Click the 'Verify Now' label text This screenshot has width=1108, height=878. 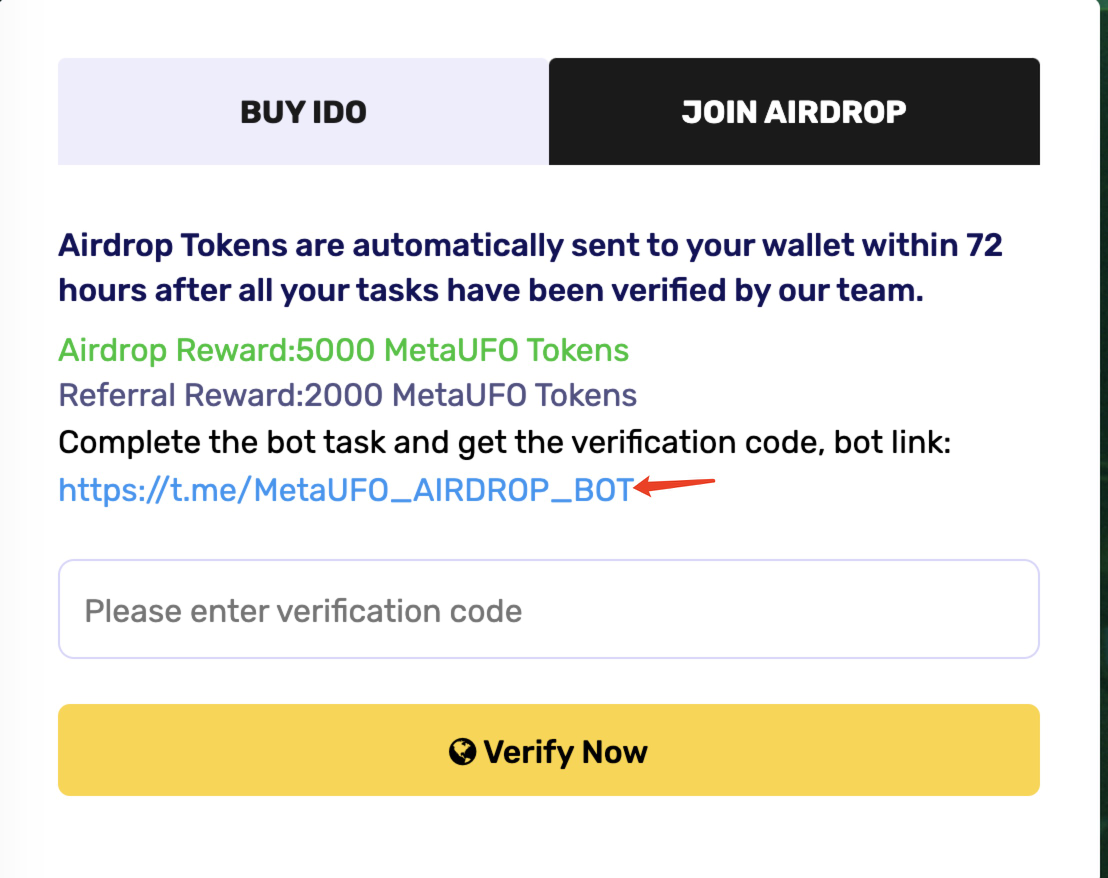pos(565,752)
